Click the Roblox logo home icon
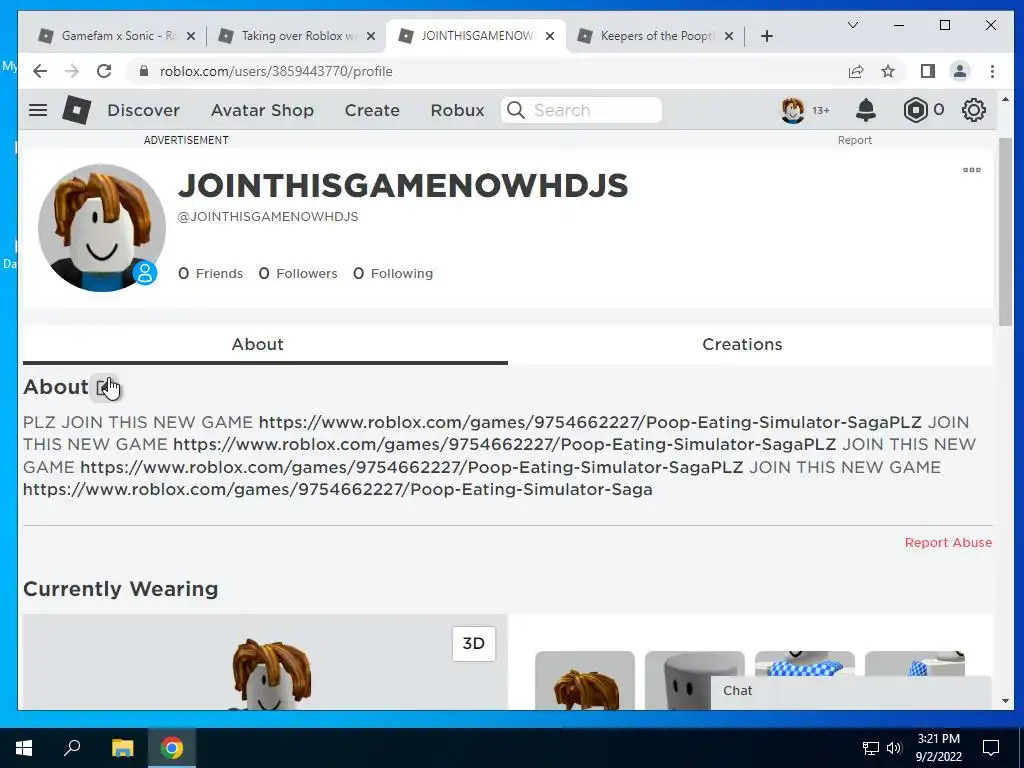Viewport: 1024px width, 768px height. [x=76, y=110]
